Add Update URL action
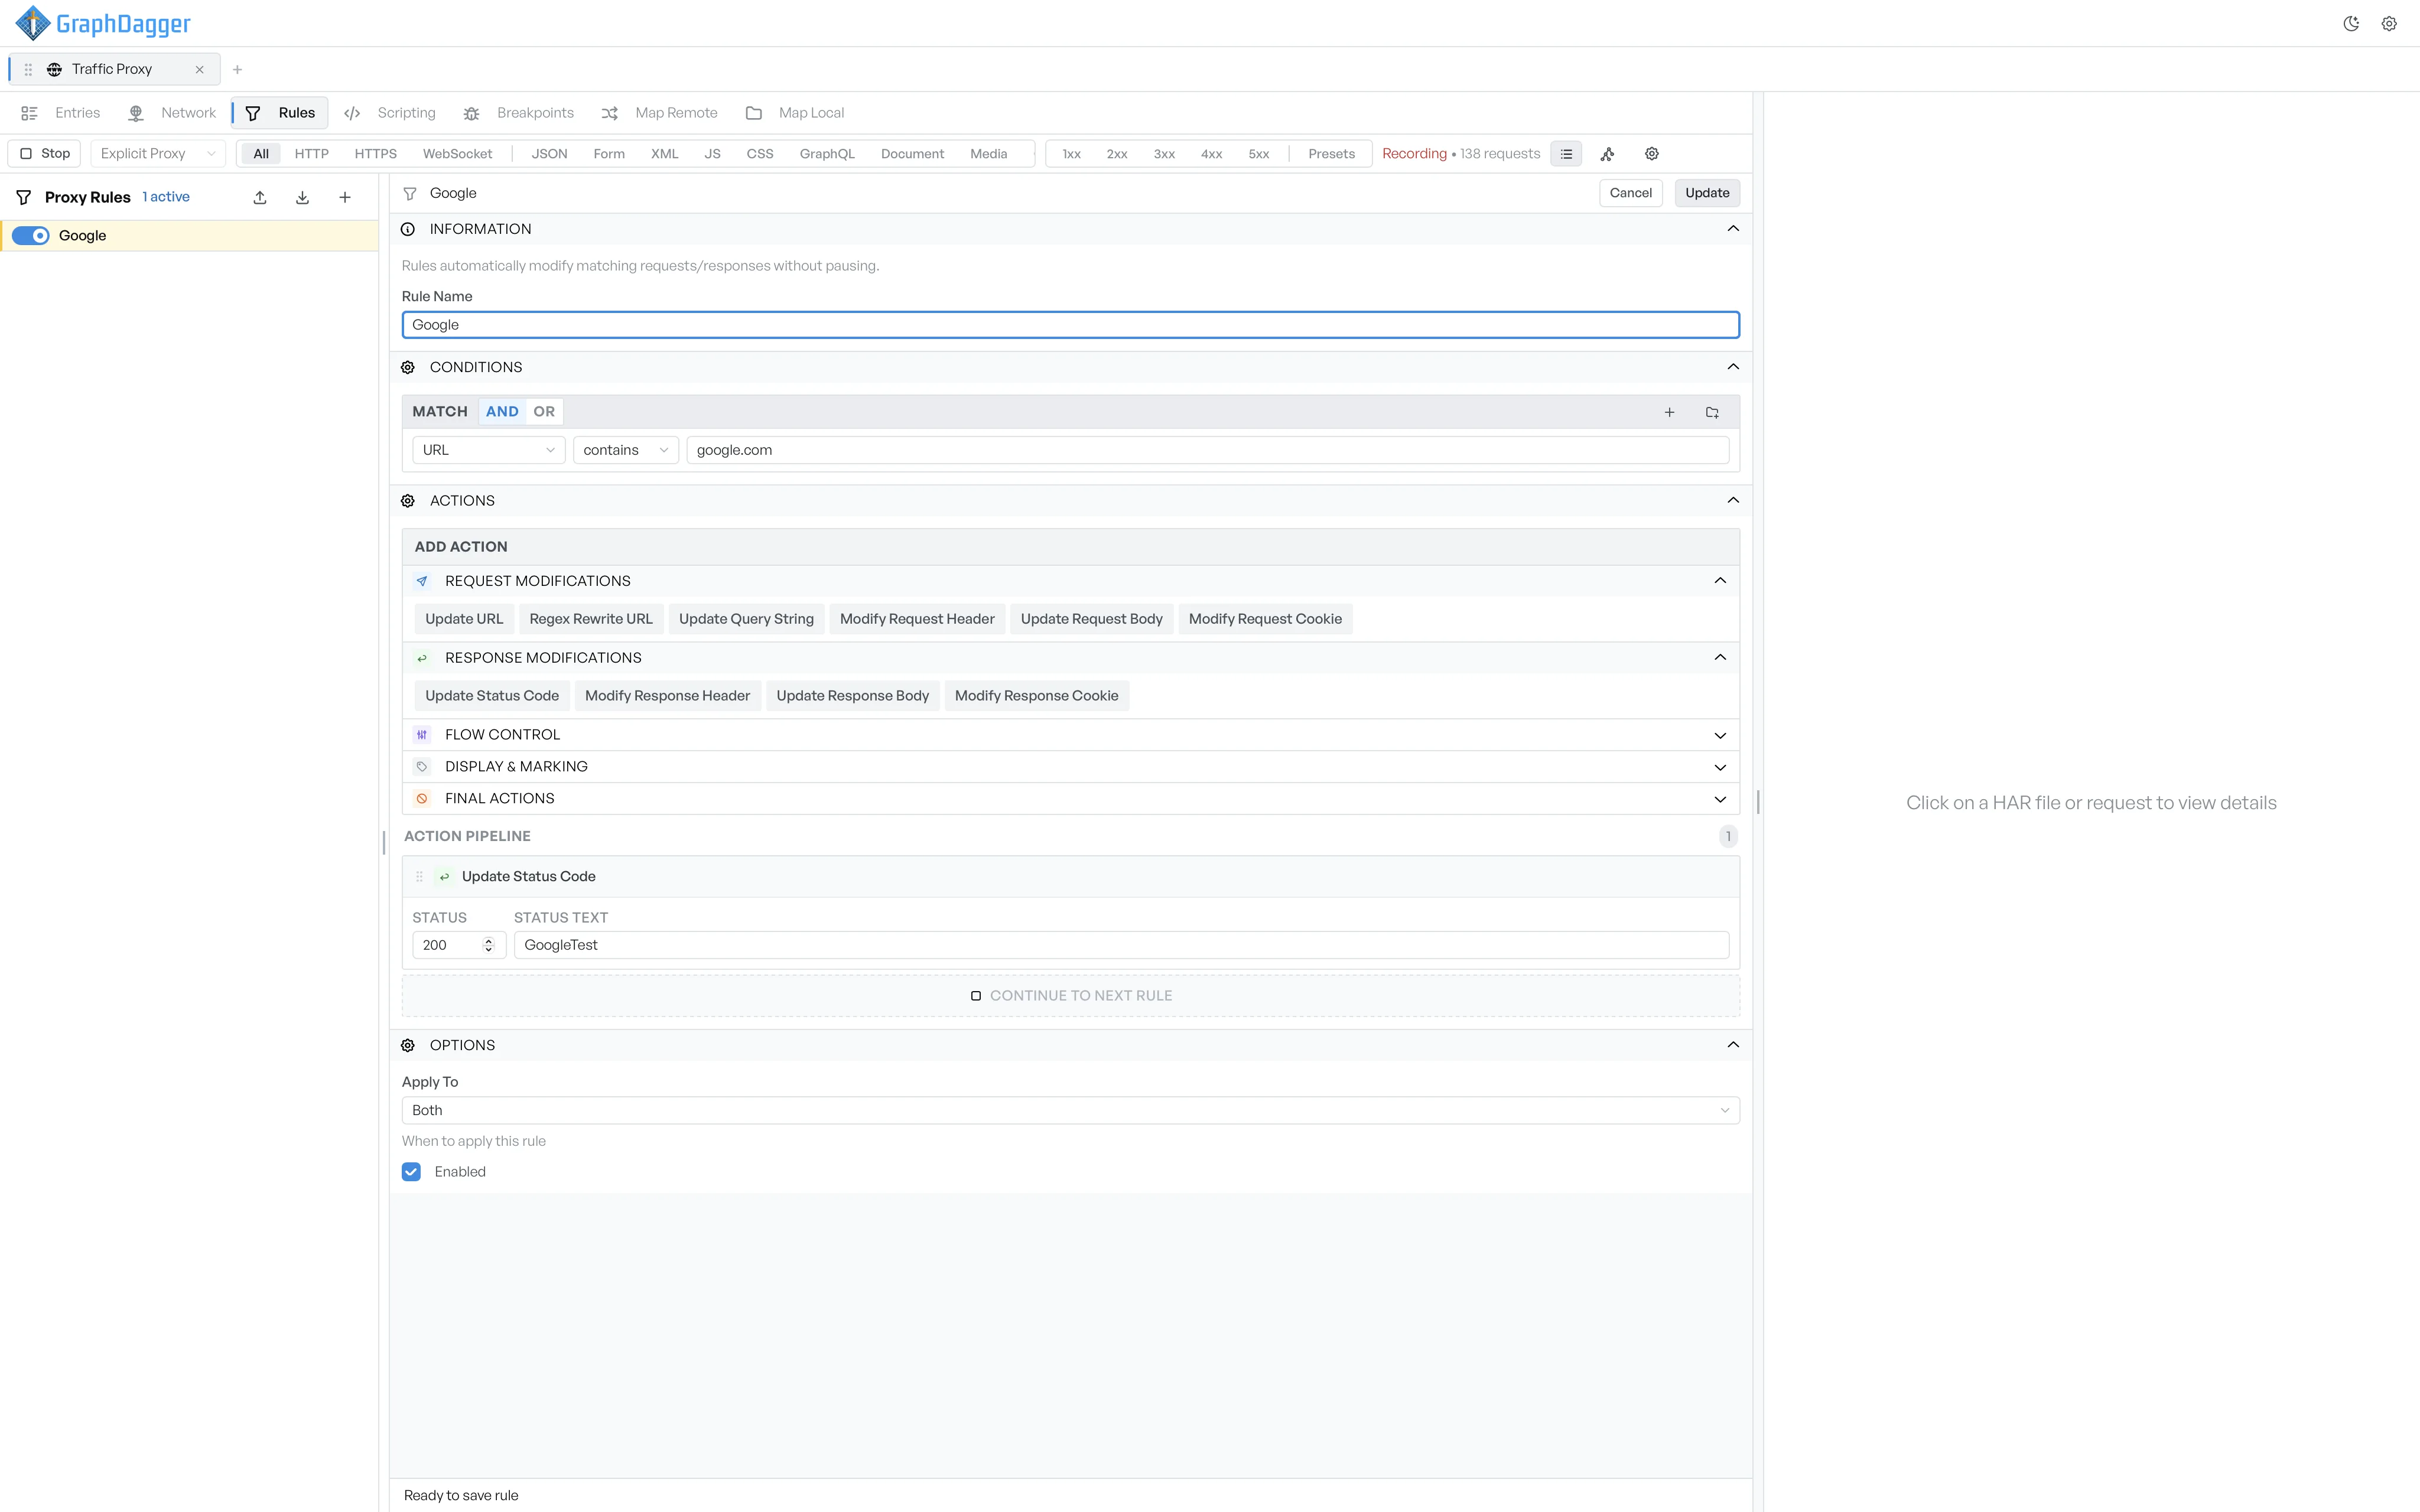 point(464,619)
